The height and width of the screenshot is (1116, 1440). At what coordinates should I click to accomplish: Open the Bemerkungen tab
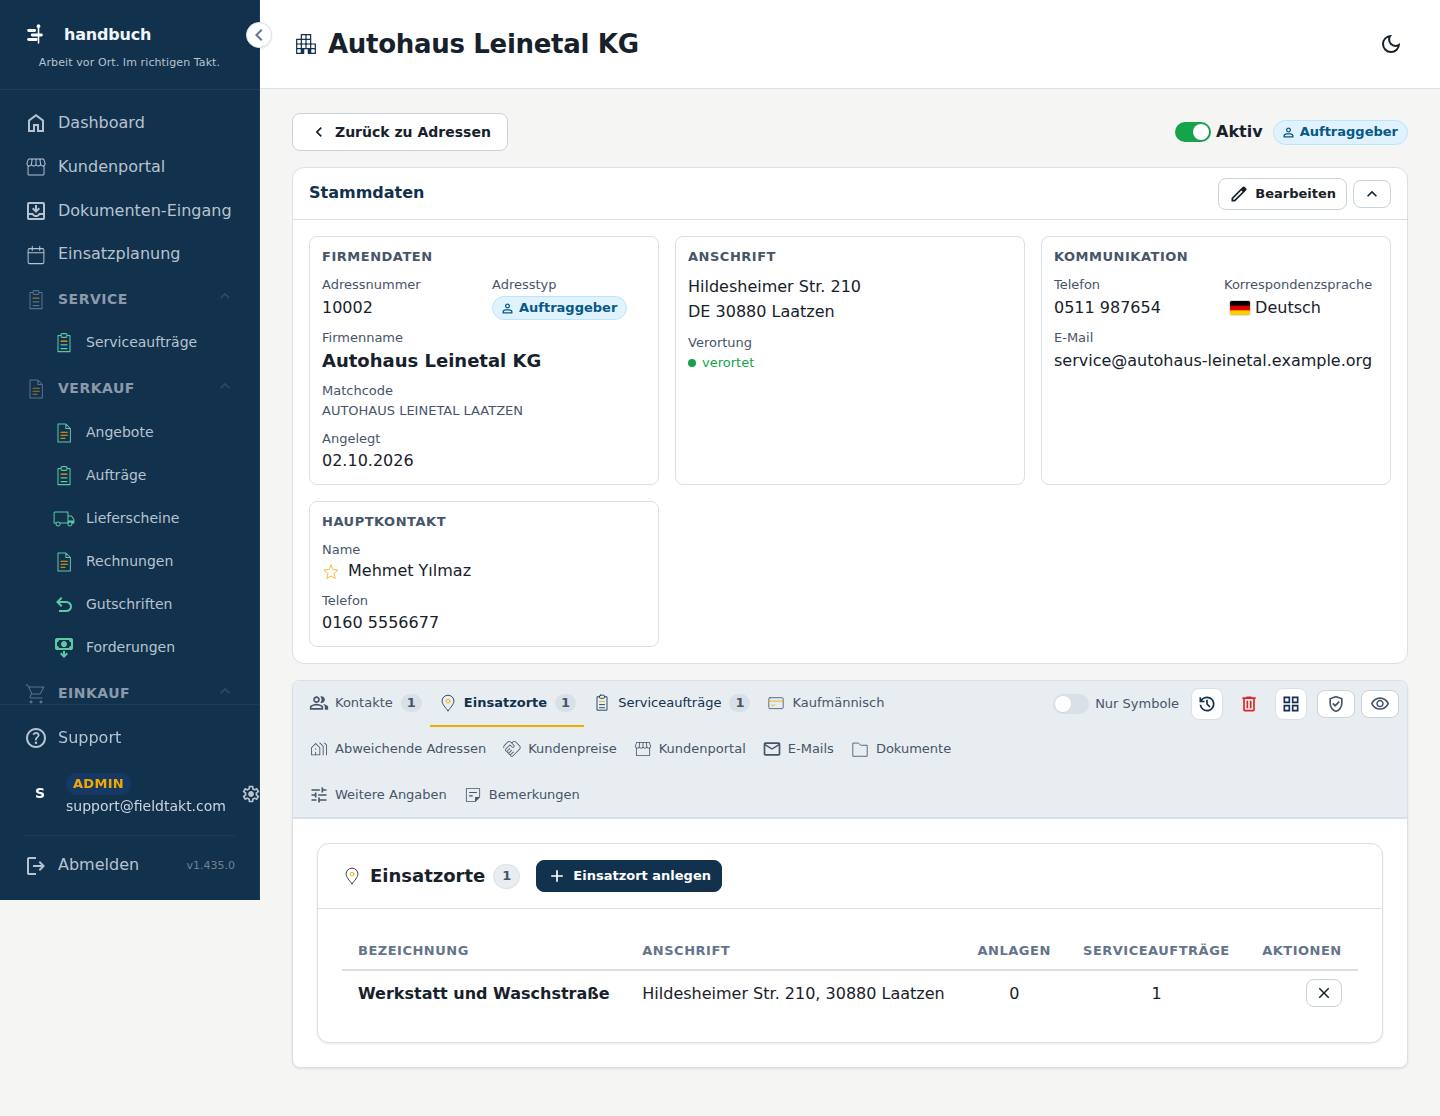coord(523,795)
